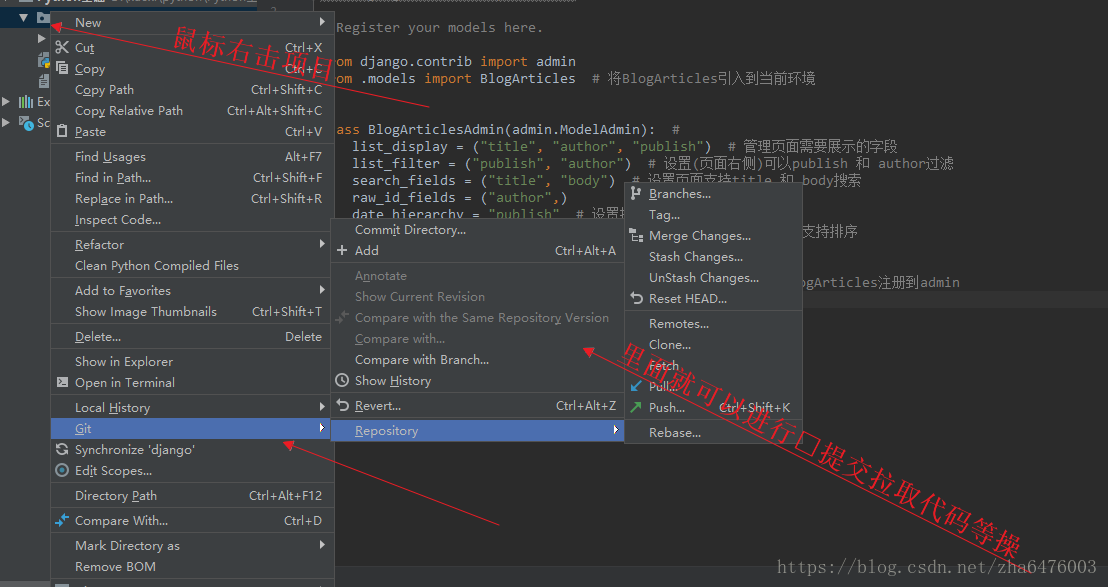The width and height of the screenshot is (1108, 587).
Task: Click the Edit Scopes circle icon
Action: click(x=62, y=470)
